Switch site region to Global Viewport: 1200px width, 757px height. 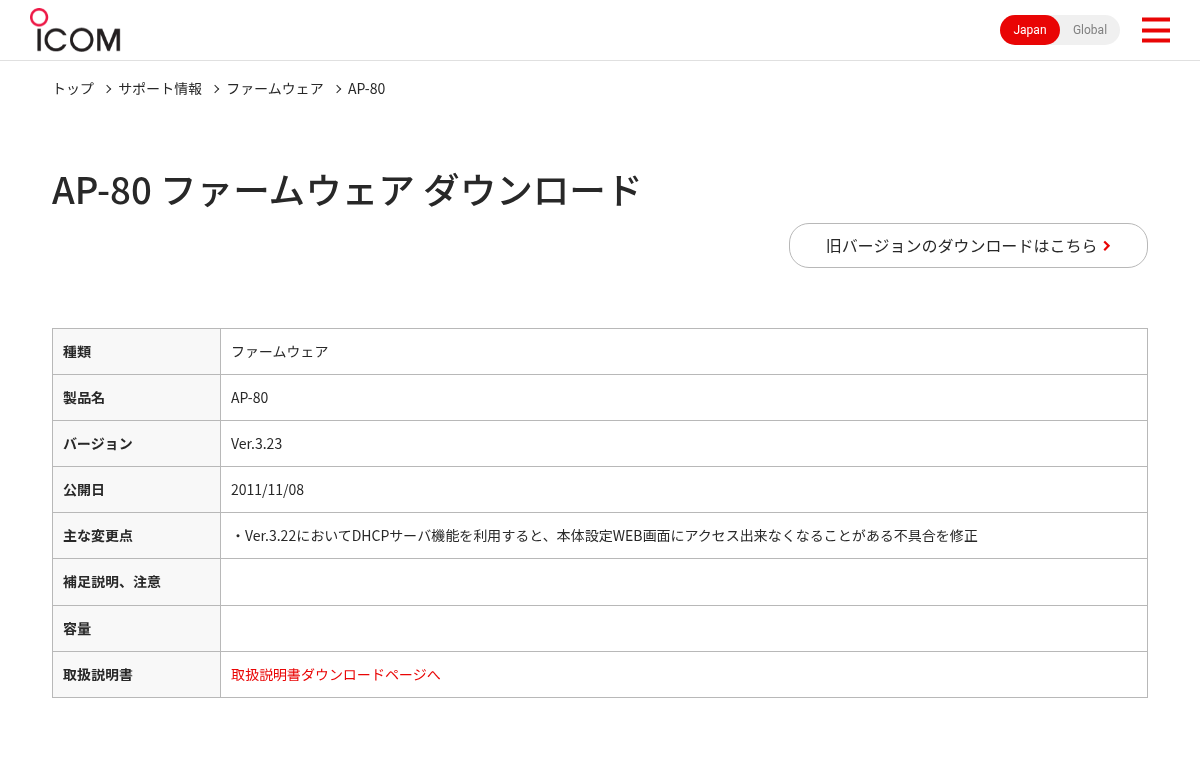[1089, 30]
